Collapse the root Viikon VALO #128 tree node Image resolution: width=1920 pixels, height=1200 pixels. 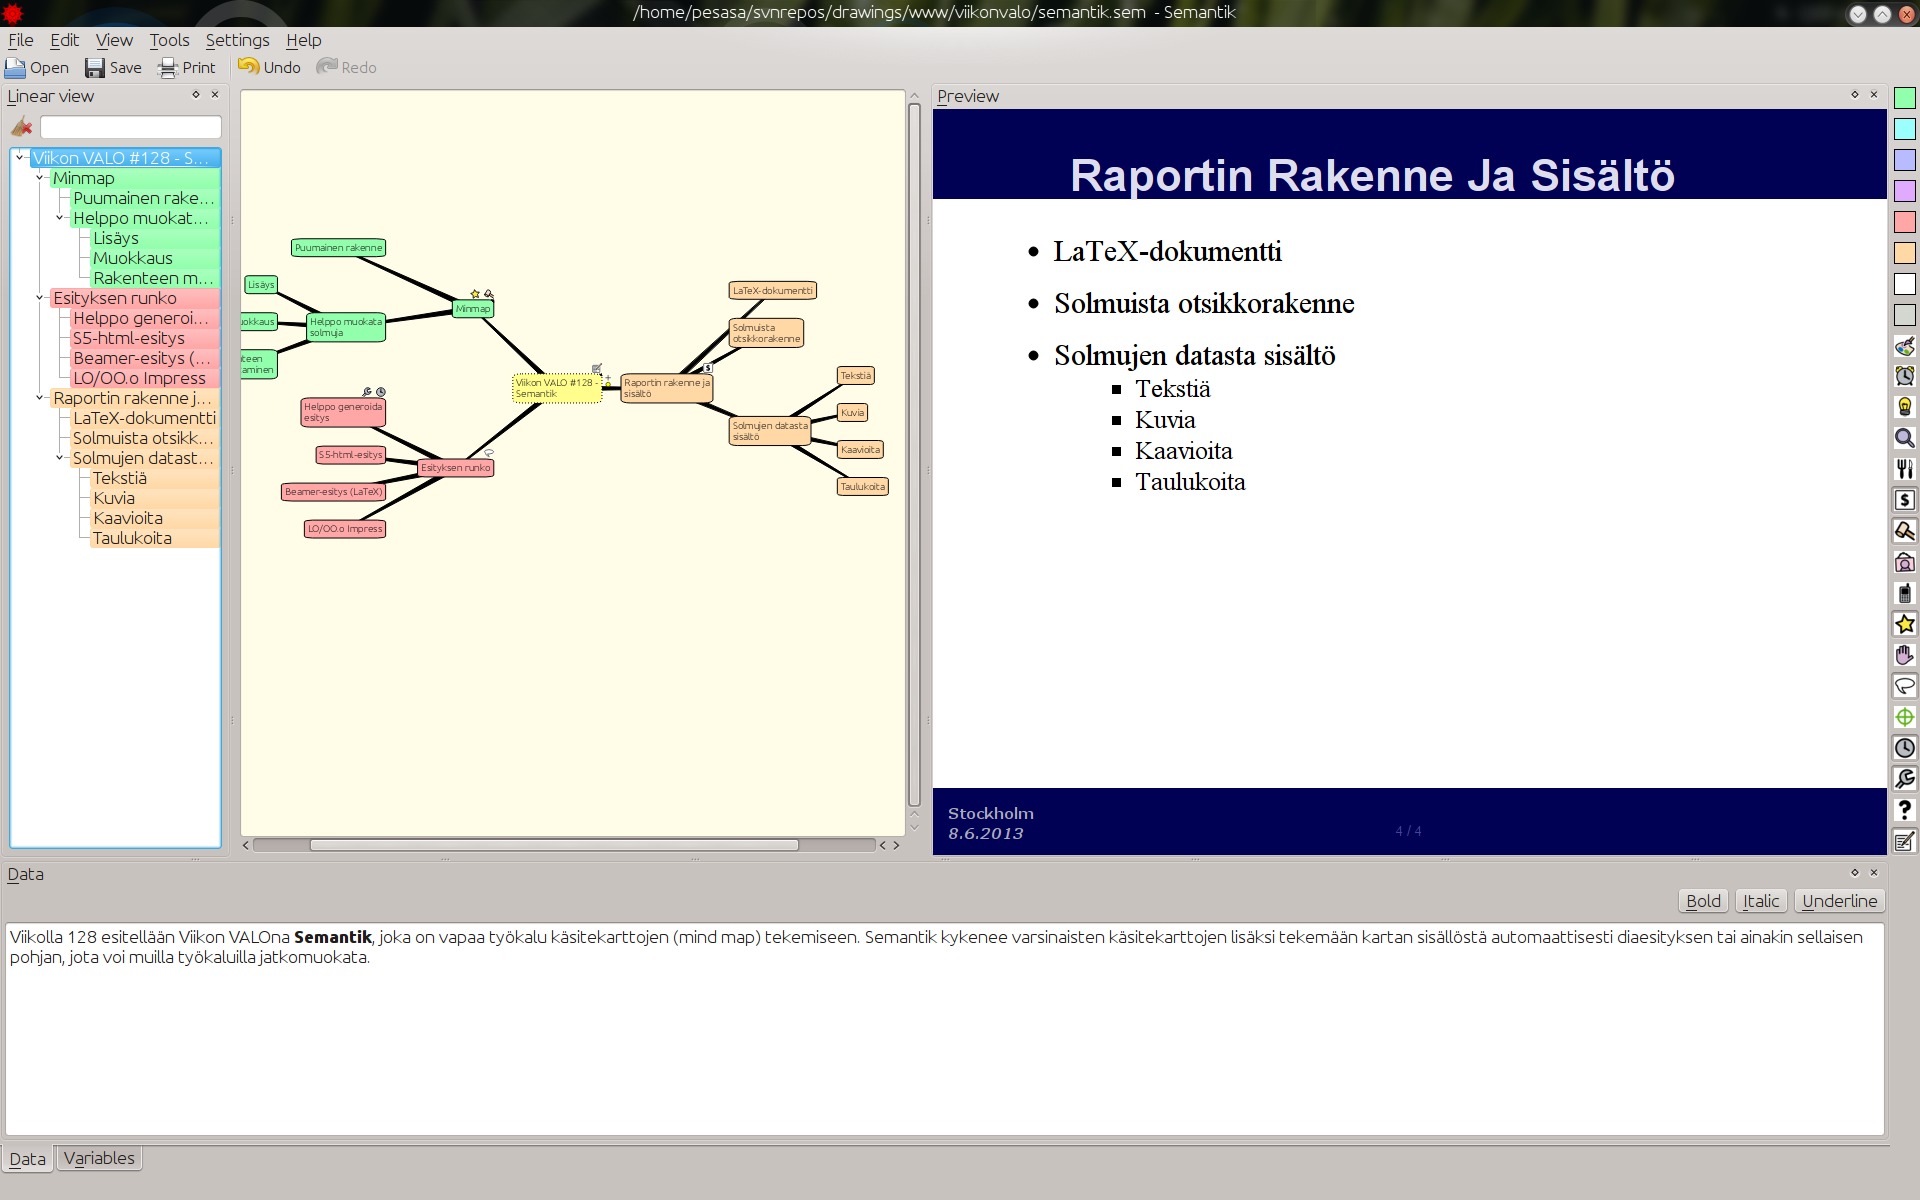point(20,157)
